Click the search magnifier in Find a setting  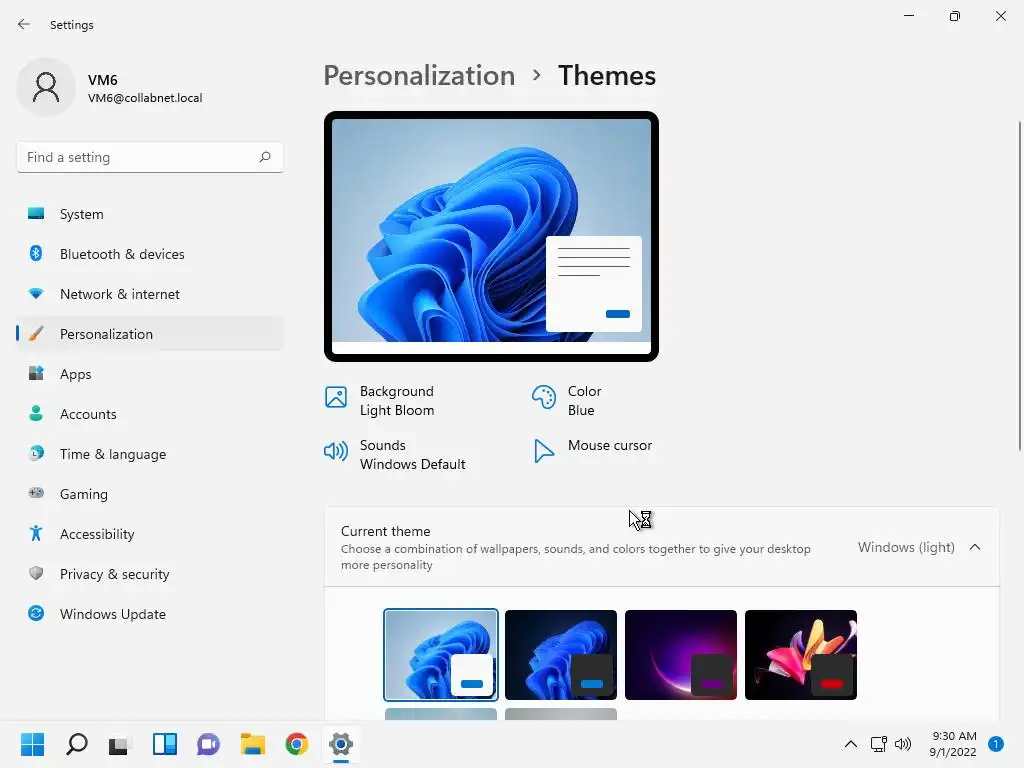pyautogui.click(x=264, y=157)
